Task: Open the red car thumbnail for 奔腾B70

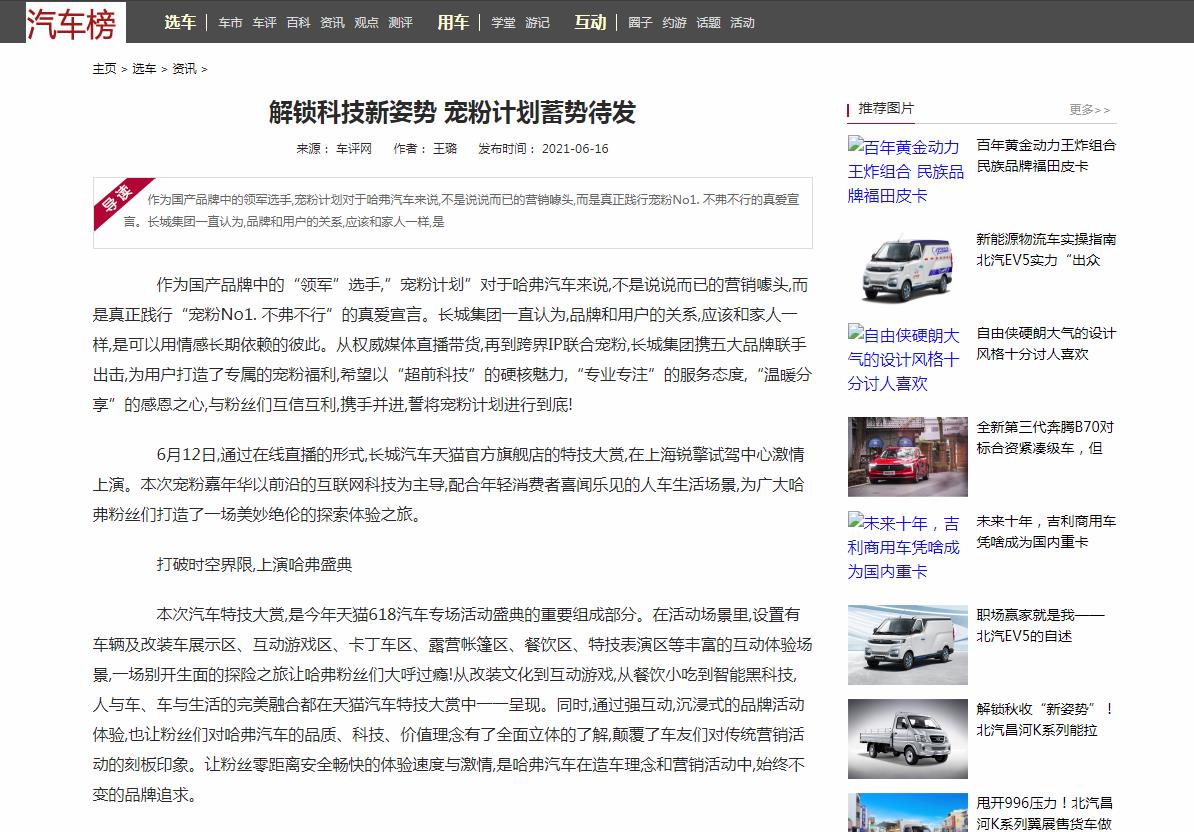Action: (908, 457)
